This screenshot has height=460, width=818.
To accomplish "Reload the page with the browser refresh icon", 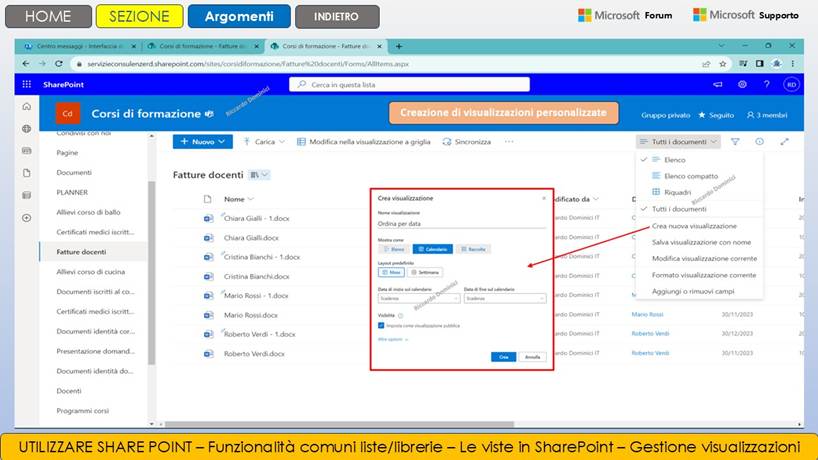I will (x=59, y=64).
